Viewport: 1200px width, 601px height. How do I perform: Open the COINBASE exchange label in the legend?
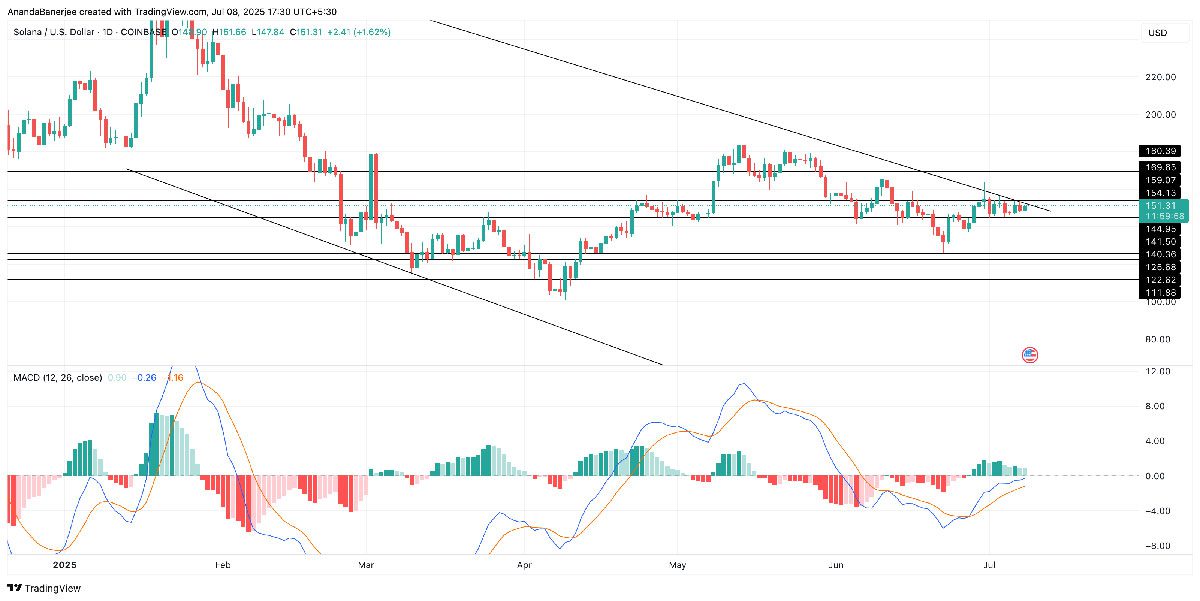tap(142, 31)
